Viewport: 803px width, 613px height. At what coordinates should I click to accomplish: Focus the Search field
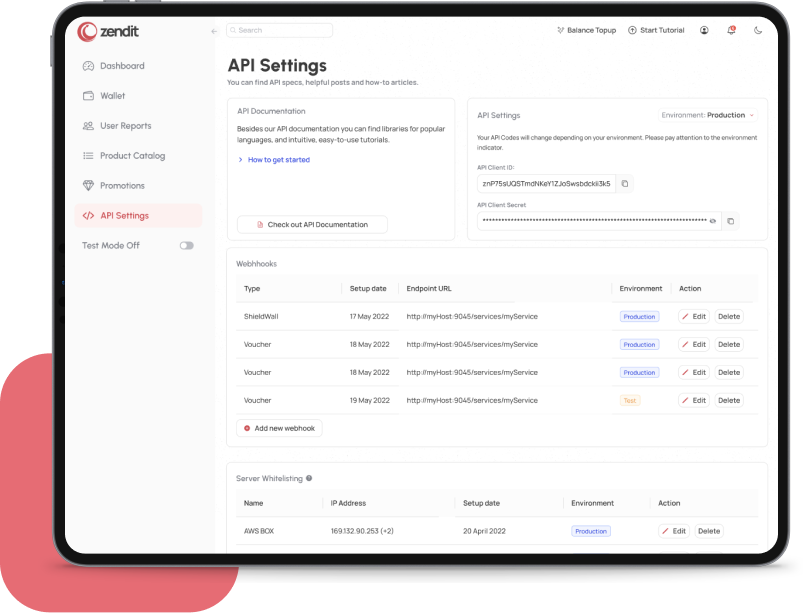(x=280, y=30)
